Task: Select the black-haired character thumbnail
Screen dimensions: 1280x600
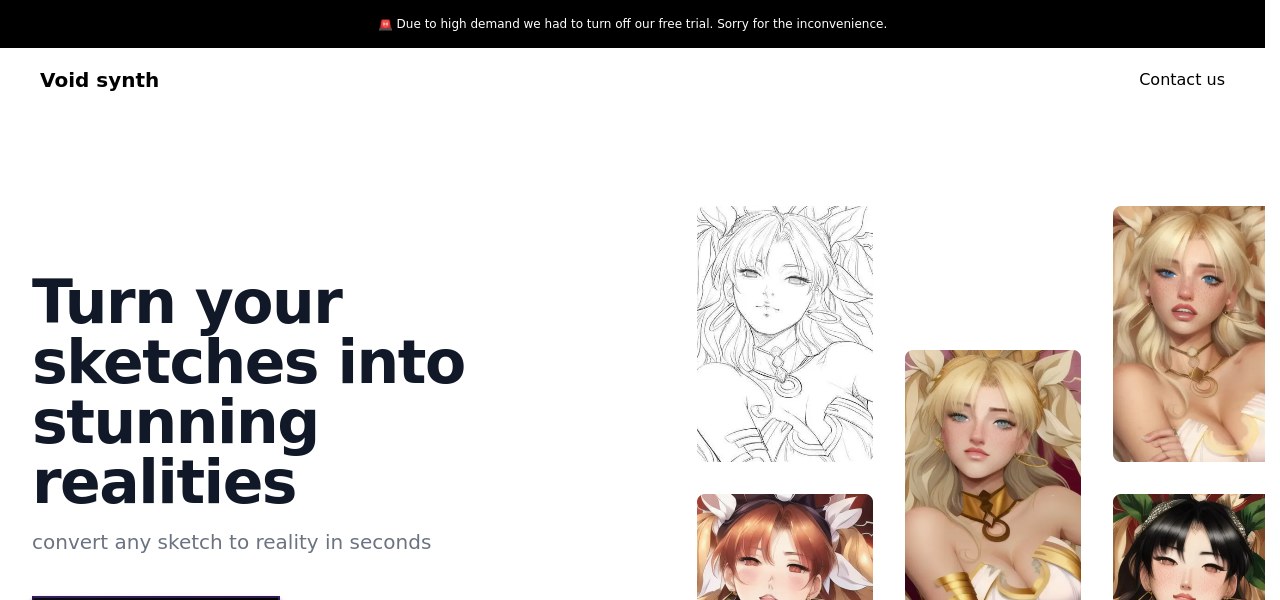Action: 1189,547
